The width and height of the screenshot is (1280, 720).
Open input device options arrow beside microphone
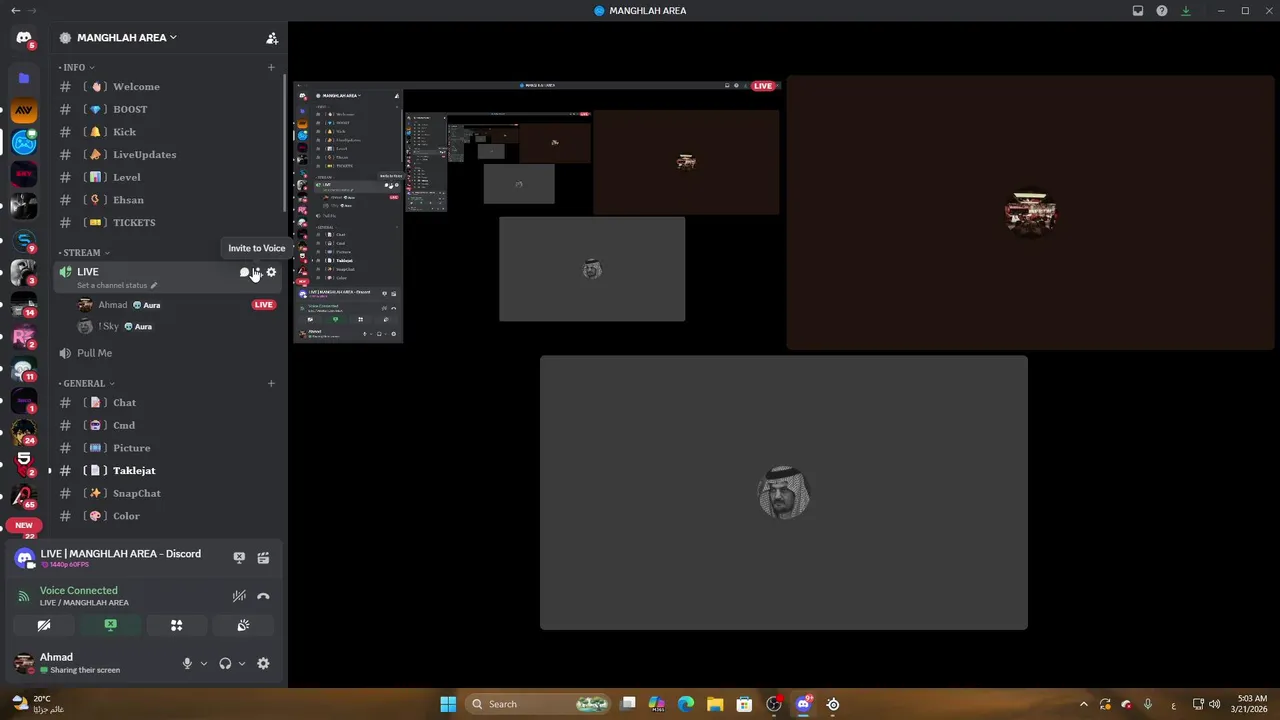(x=204, y=663)
